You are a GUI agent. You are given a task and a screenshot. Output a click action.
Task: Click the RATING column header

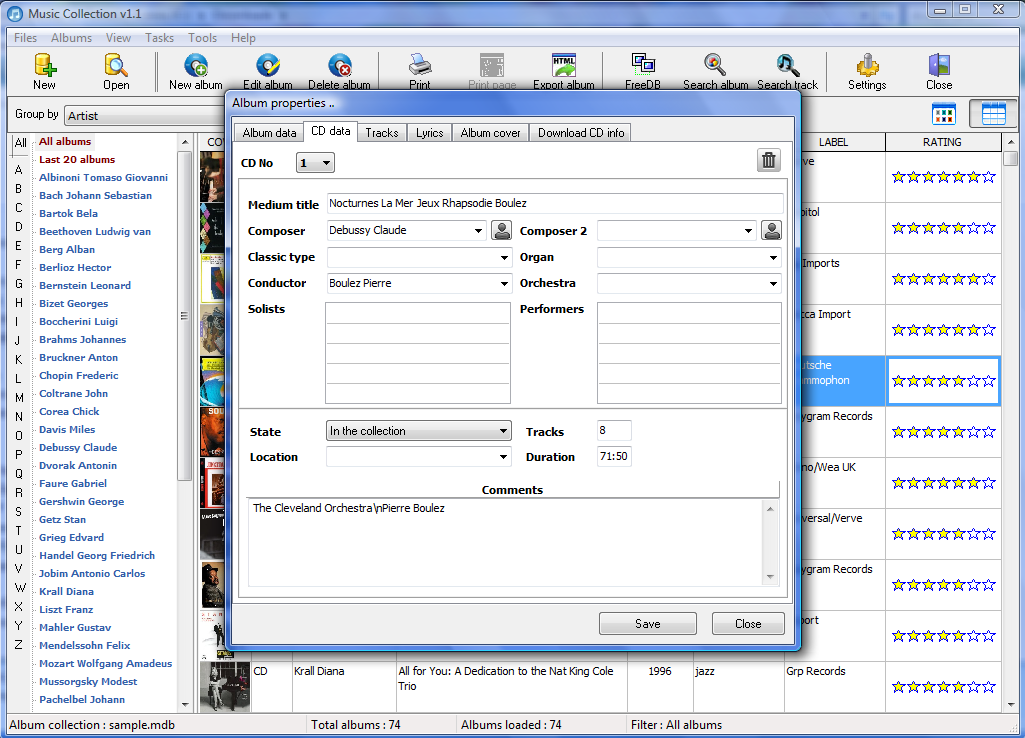[x=942, y=142]
